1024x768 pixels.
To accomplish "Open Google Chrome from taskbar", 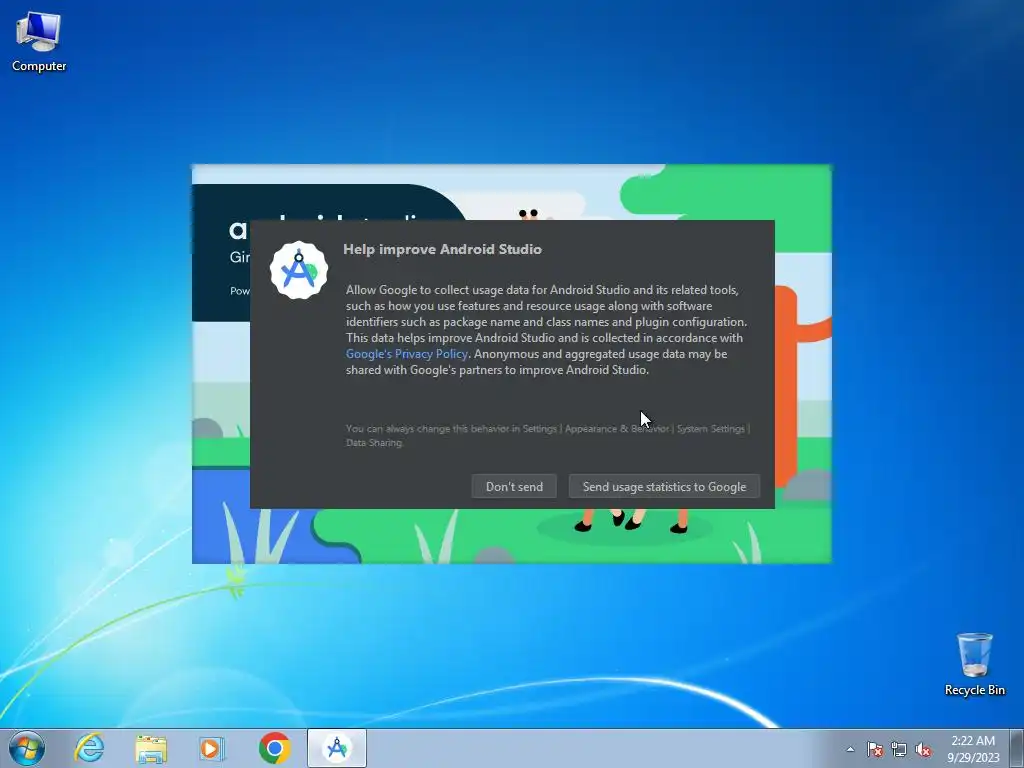I will (274, 748).
